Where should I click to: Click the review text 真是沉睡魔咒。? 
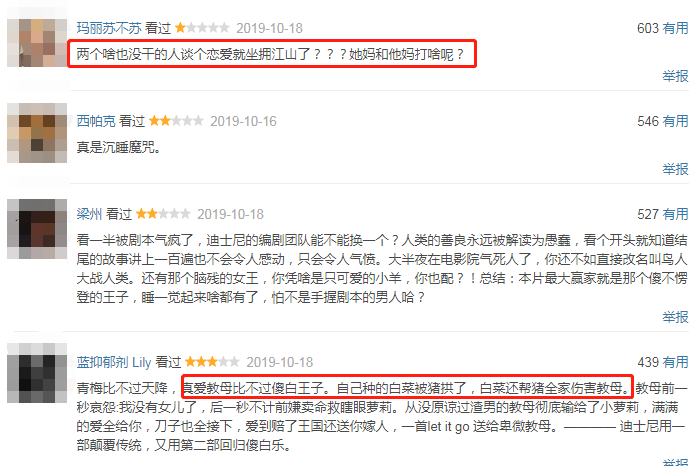[x=119, y=147]
